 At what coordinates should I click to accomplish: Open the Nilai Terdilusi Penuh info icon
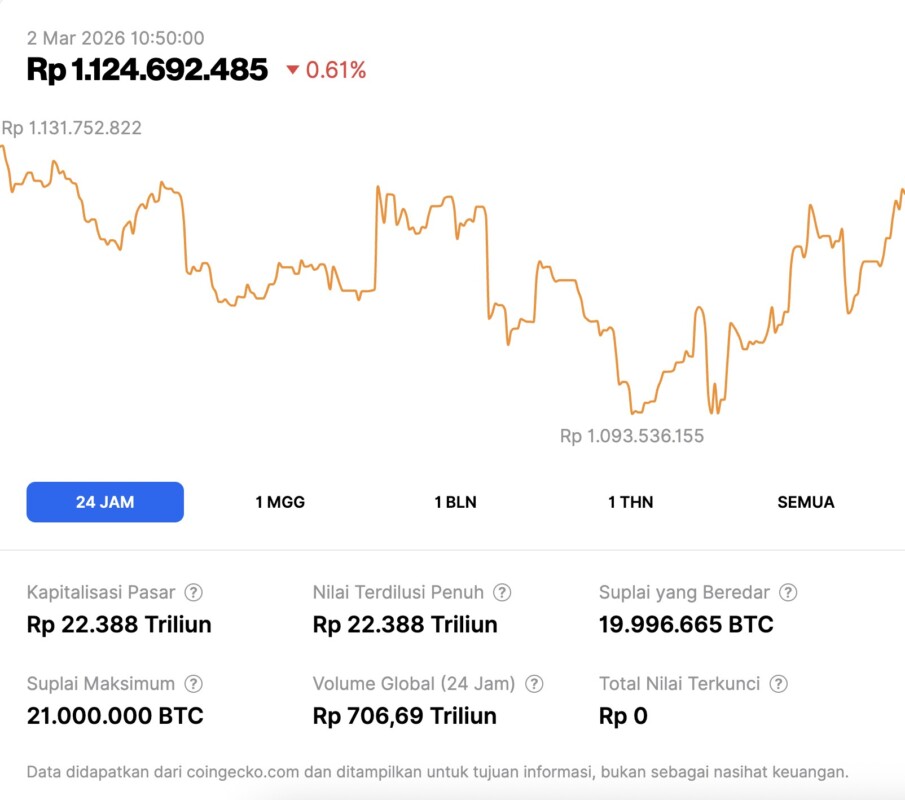pyautogui.click(x=503, y=592)
